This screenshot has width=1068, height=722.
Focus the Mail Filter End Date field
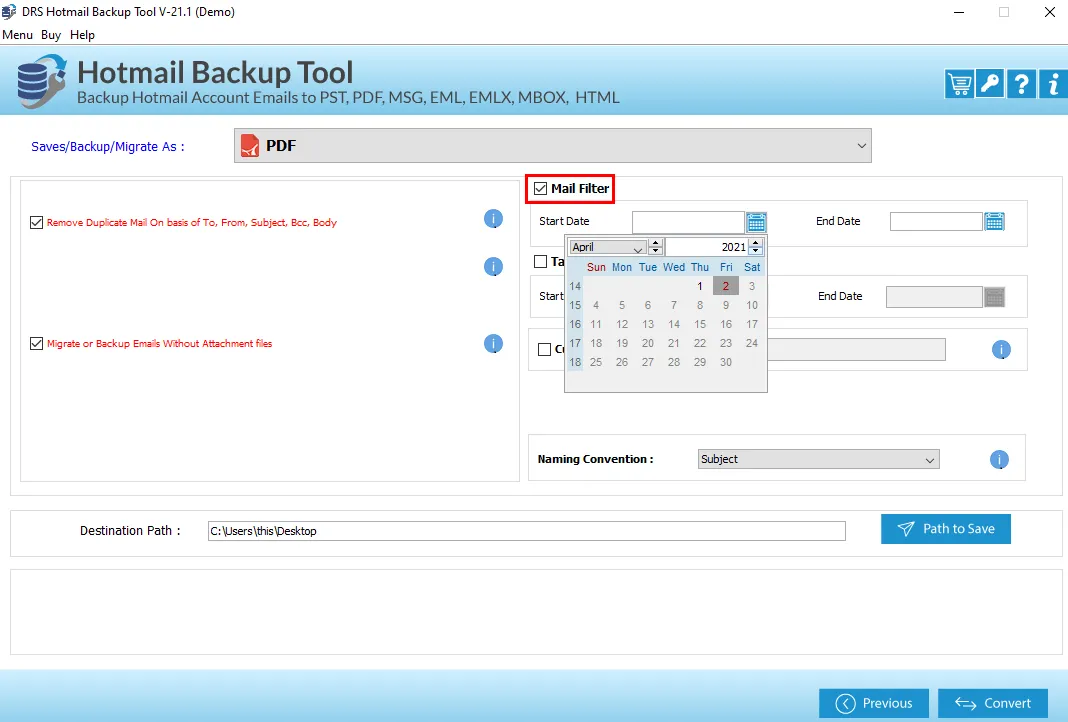click(x=936, y=221)
